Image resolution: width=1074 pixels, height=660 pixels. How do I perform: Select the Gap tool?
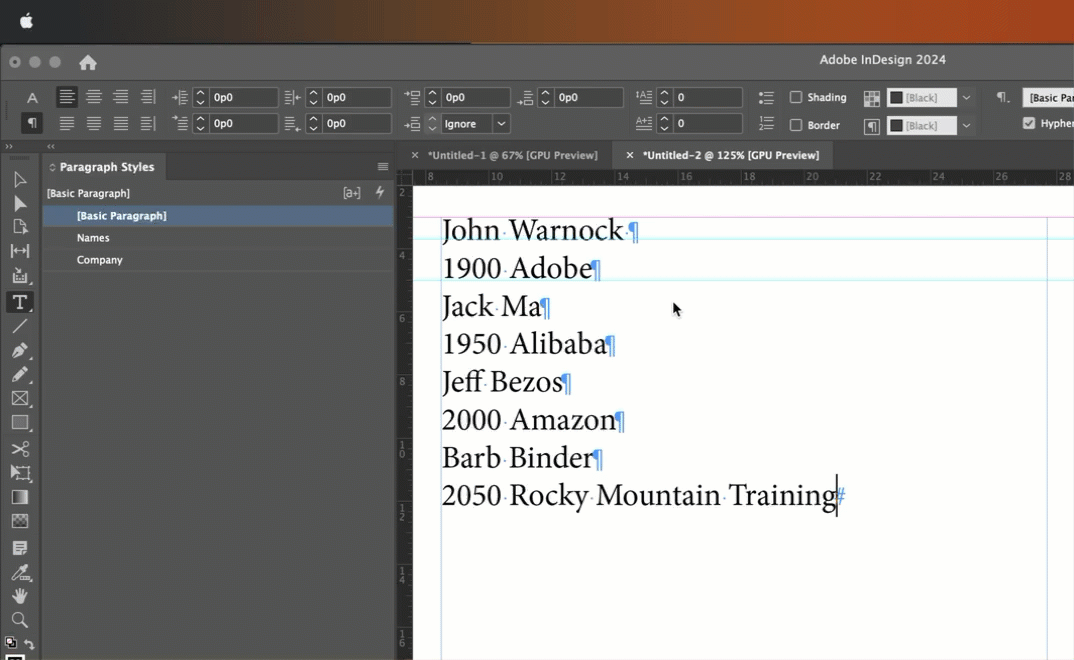20,251
